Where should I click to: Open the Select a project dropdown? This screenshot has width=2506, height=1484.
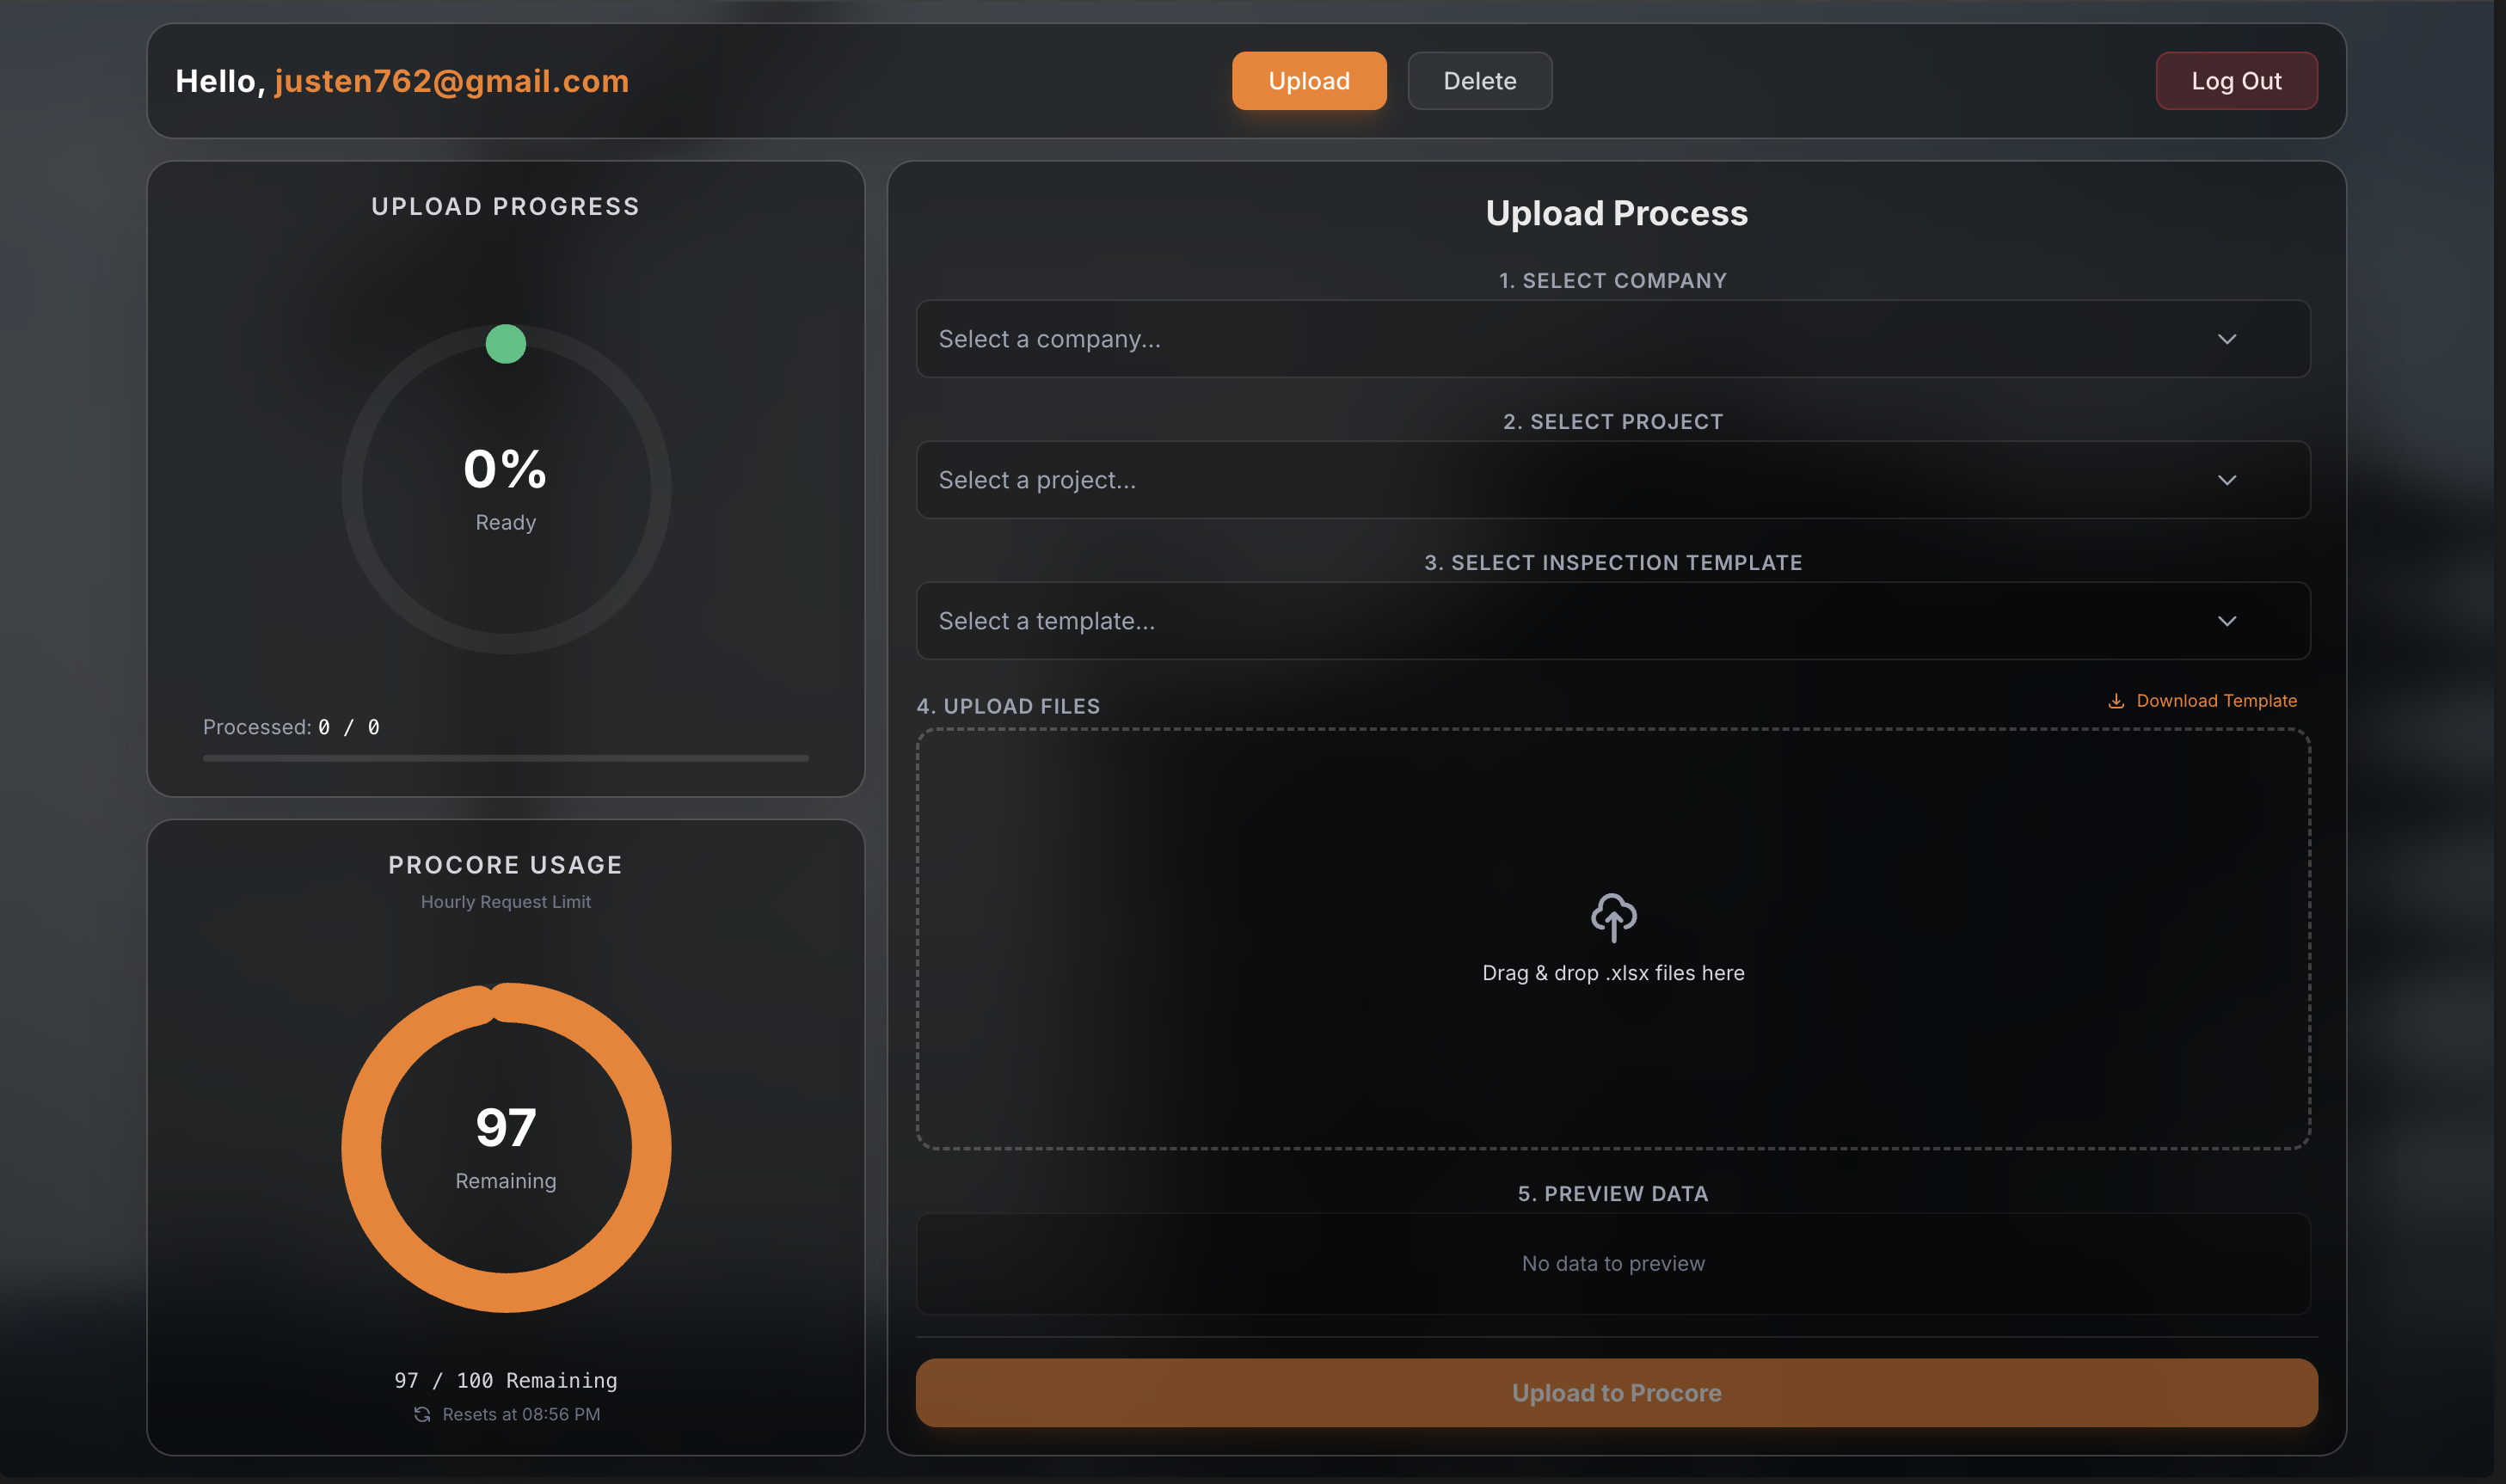pos(1613,480)
